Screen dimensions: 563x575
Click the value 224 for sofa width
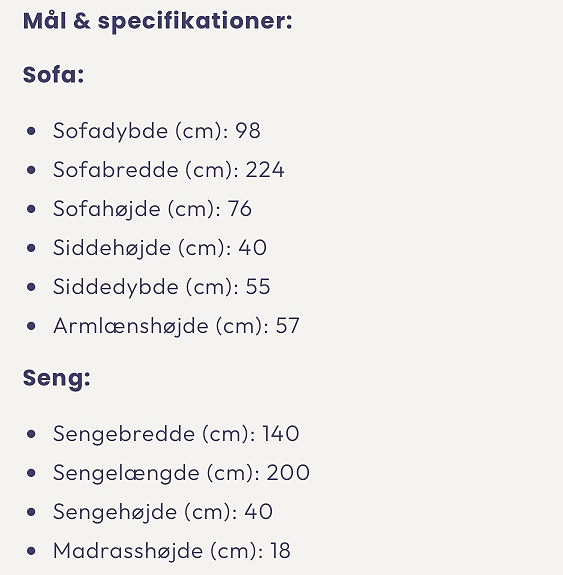[265, 170]
